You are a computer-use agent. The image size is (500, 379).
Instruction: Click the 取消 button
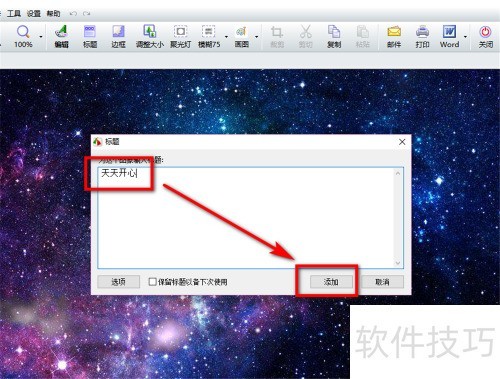382,282
